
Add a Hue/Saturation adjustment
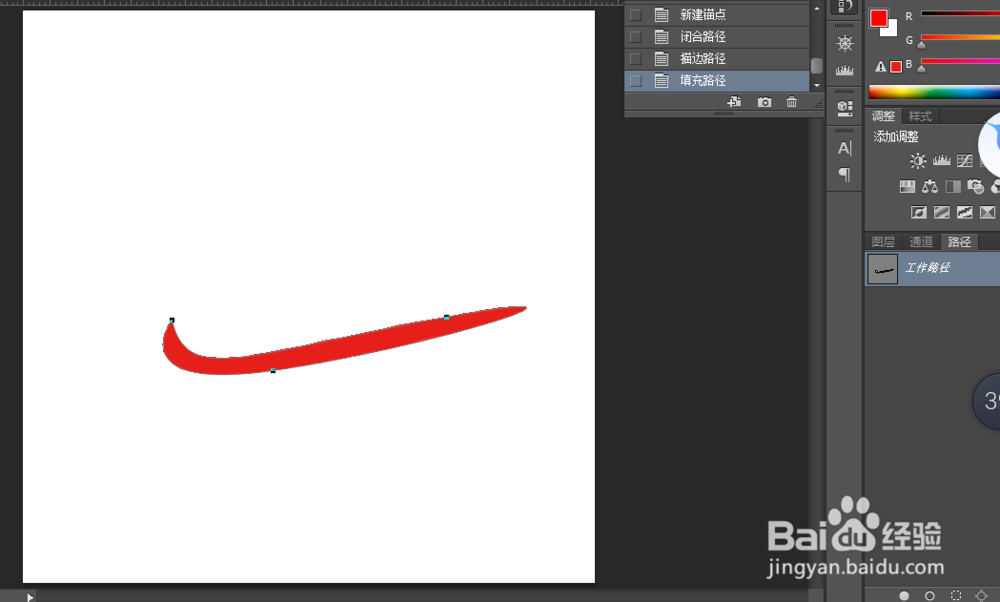pos(907,186)
